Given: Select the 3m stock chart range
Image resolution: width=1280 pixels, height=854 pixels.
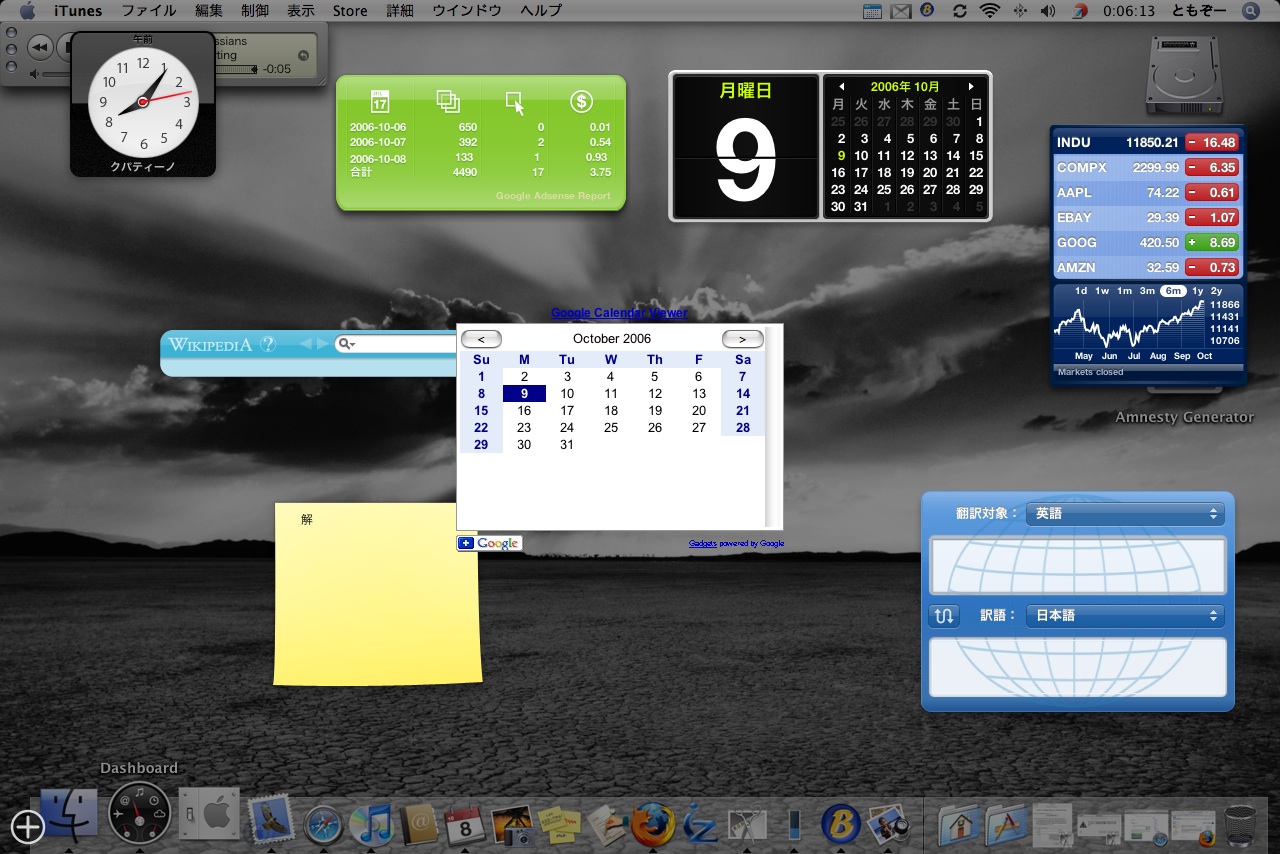Looking at the screenshot, I should [x=1147, y=291].
